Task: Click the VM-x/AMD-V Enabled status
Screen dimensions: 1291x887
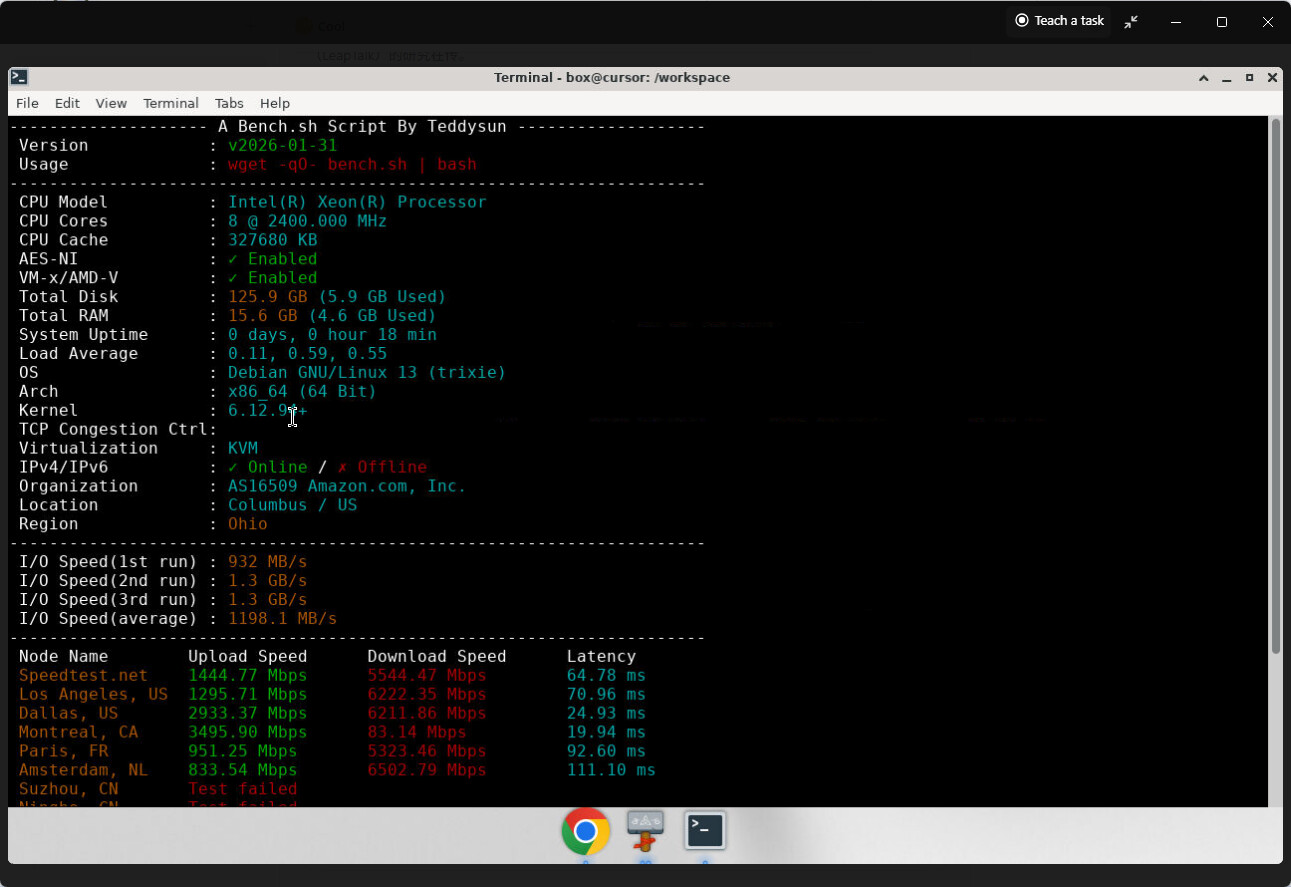Action: [x=272, y=278]
